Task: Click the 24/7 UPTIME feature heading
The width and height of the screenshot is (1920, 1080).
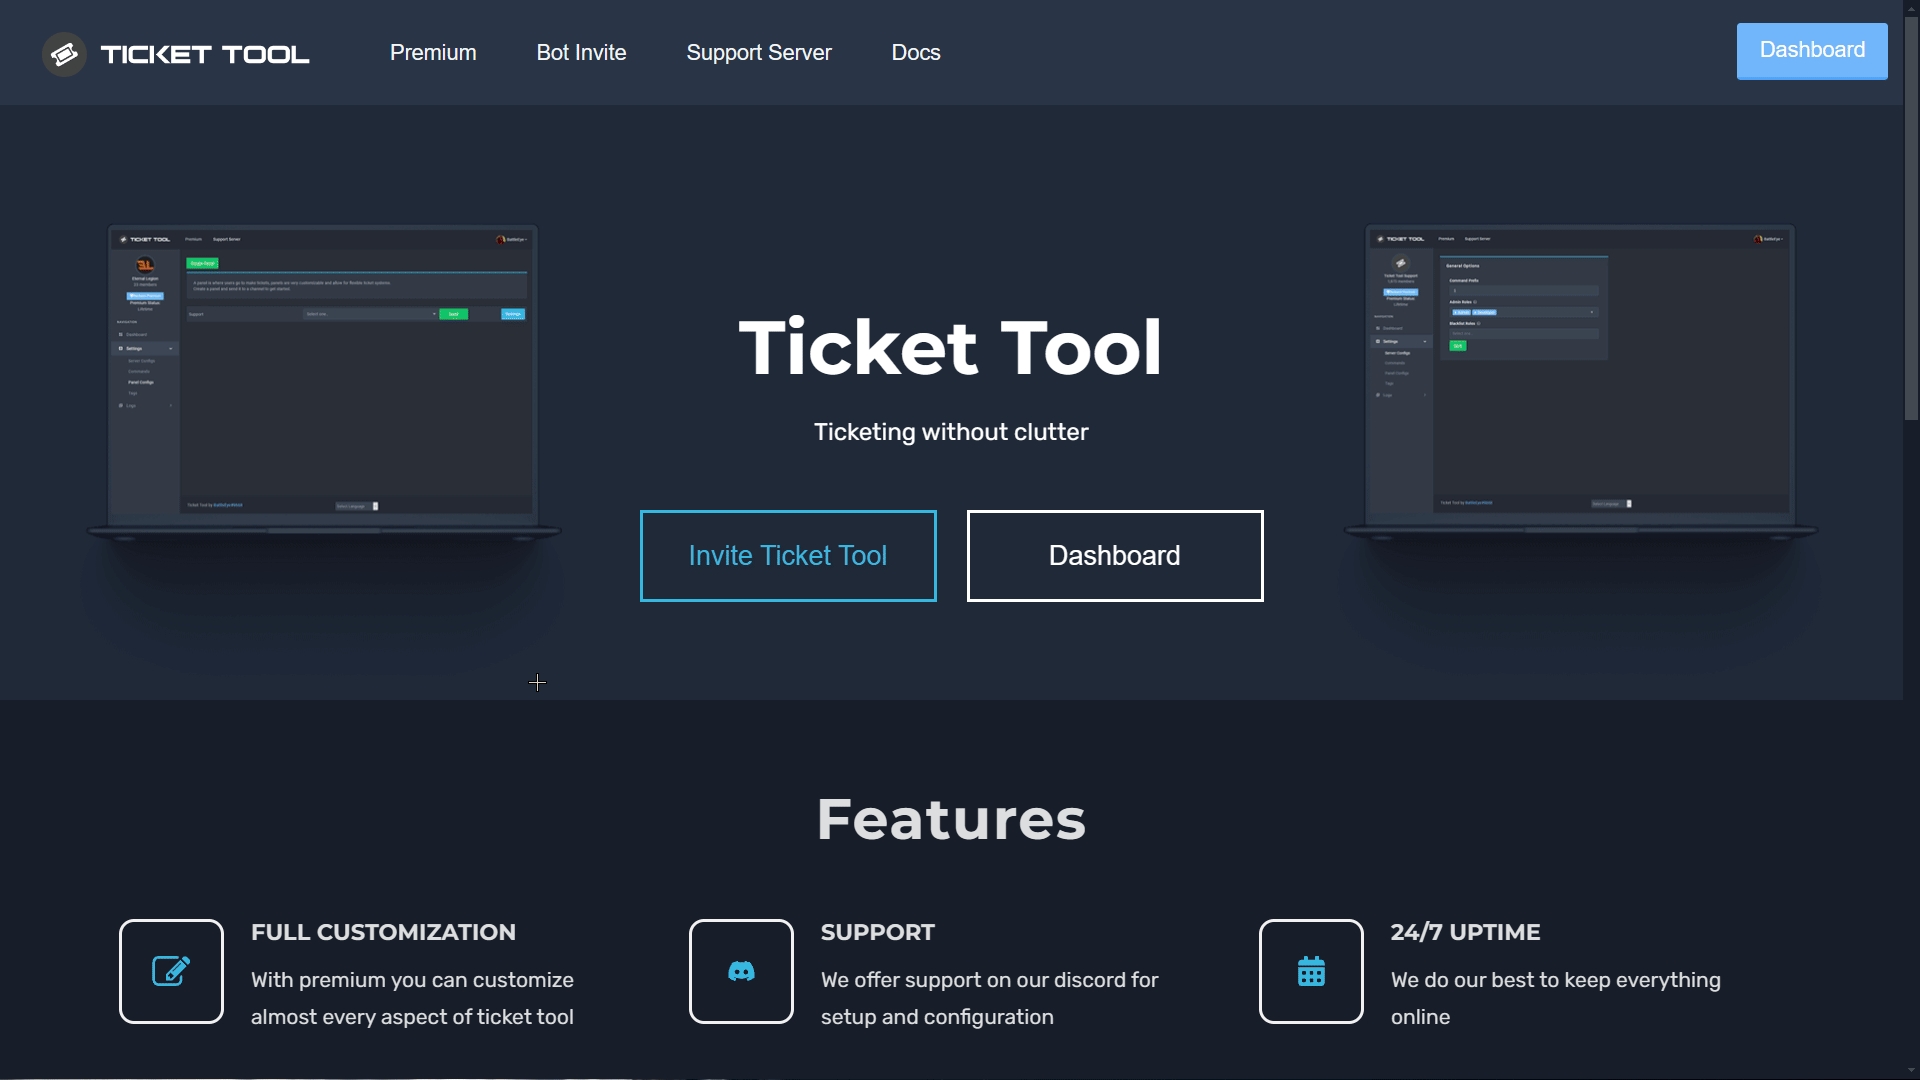Action: 1465,932
